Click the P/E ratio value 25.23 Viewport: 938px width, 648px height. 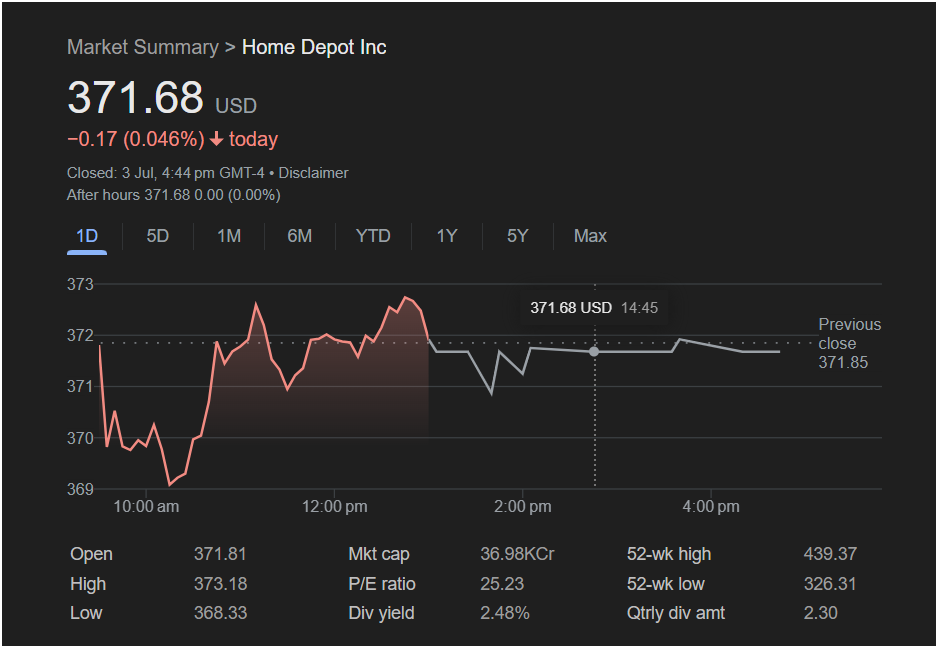(x=502, y=584)
